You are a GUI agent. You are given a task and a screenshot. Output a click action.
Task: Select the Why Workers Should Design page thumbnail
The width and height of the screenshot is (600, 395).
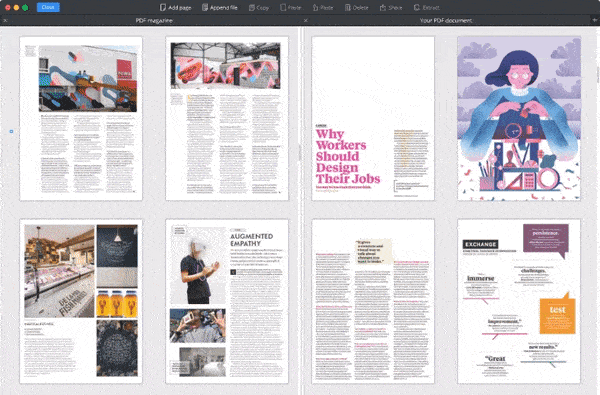(373, 118)
